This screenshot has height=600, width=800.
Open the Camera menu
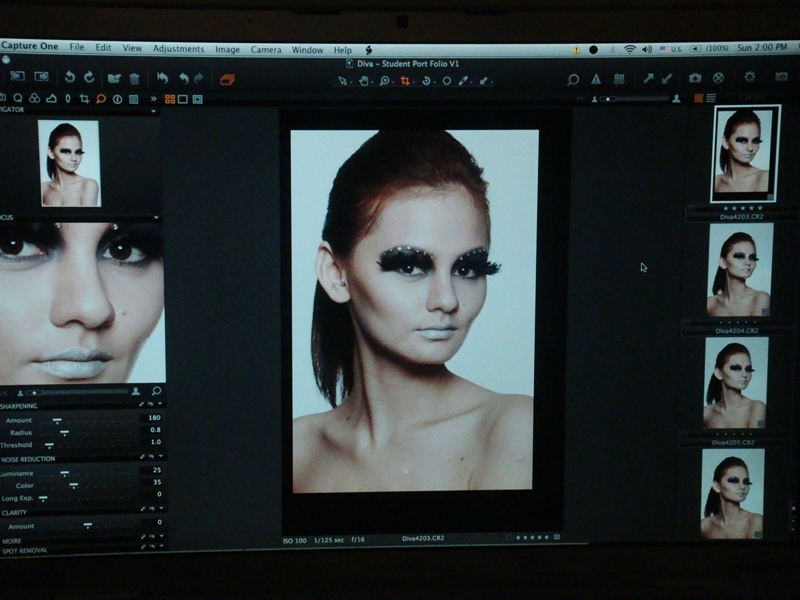pos(266,49)
